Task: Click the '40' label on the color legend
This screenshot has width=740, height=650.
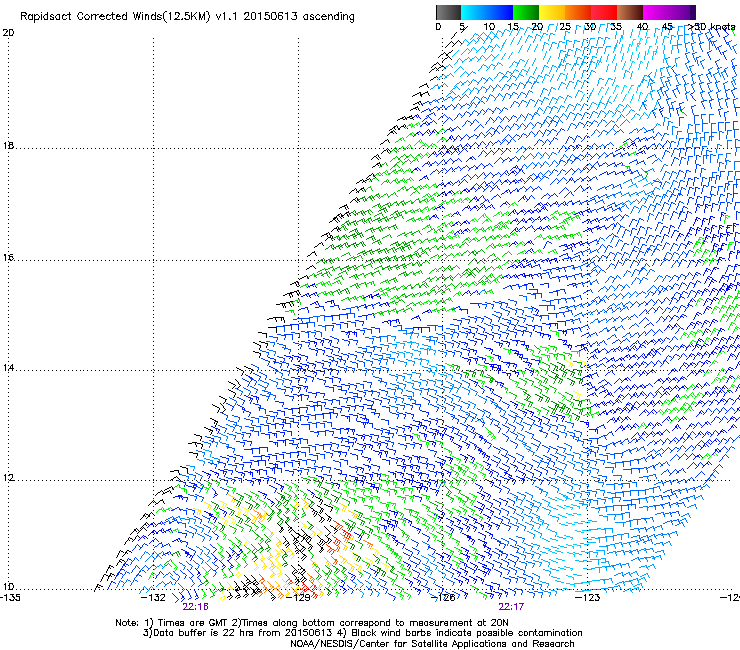Action: (x=642, y=27)
